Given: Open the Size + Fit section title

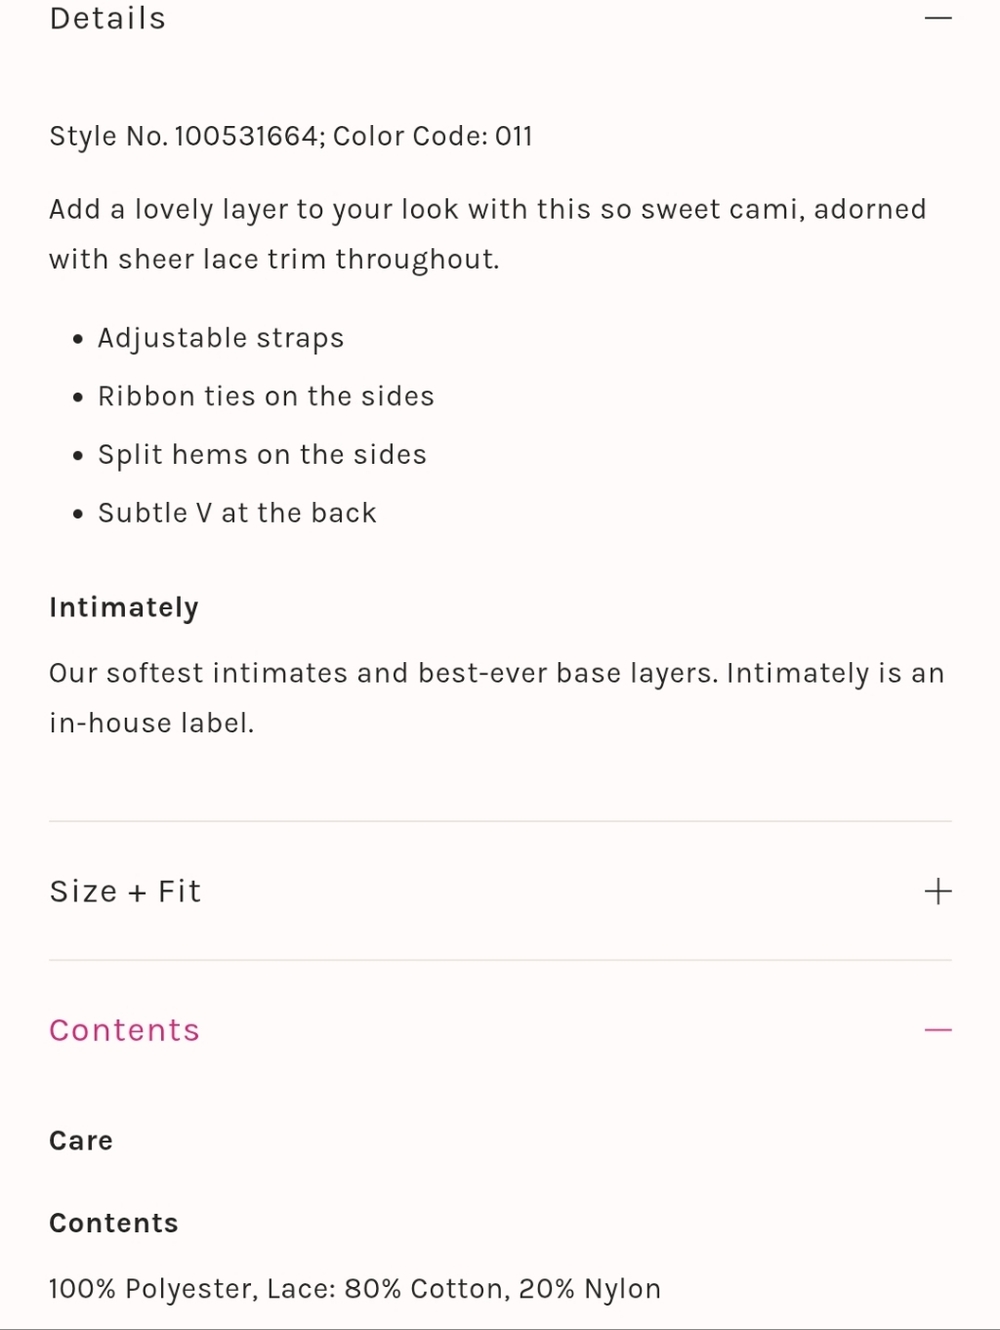Looking at the screenshot, I should 125,891.
